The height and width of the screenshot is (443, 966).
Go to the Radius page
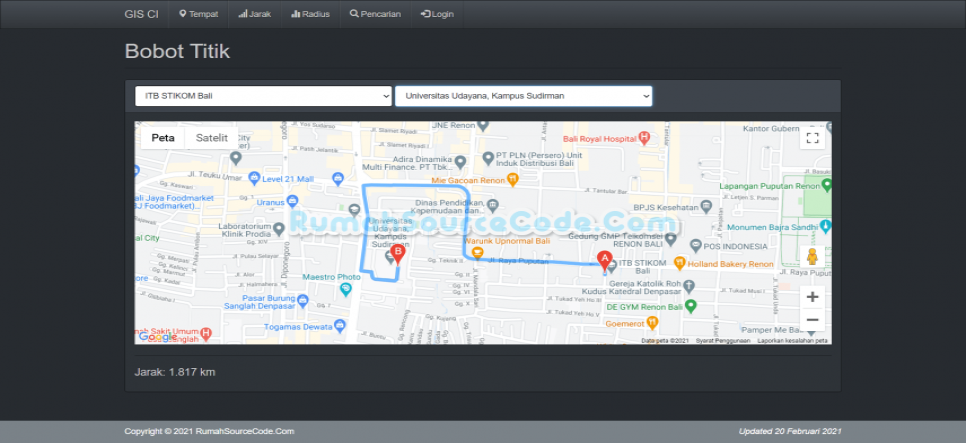click(310, 14)
